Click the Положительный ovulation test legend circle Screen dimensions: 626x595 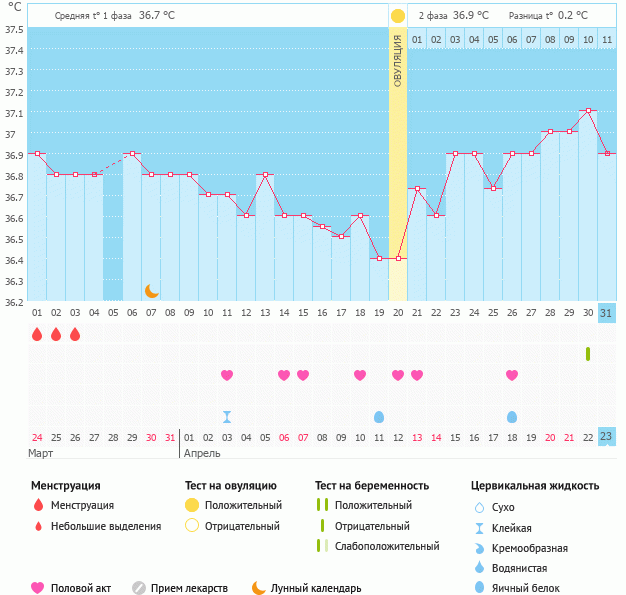(192, 506)
